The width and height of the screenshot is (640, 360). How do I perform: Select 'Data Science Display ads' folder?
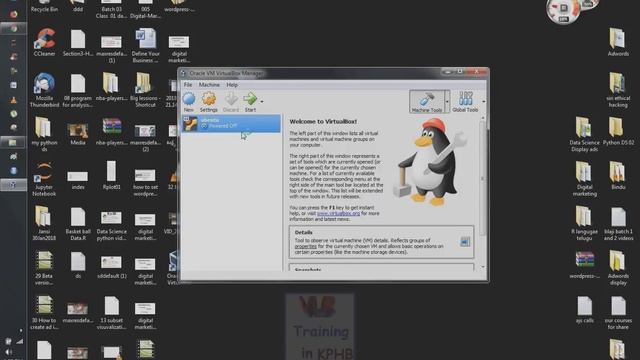[x=584, y=134]
